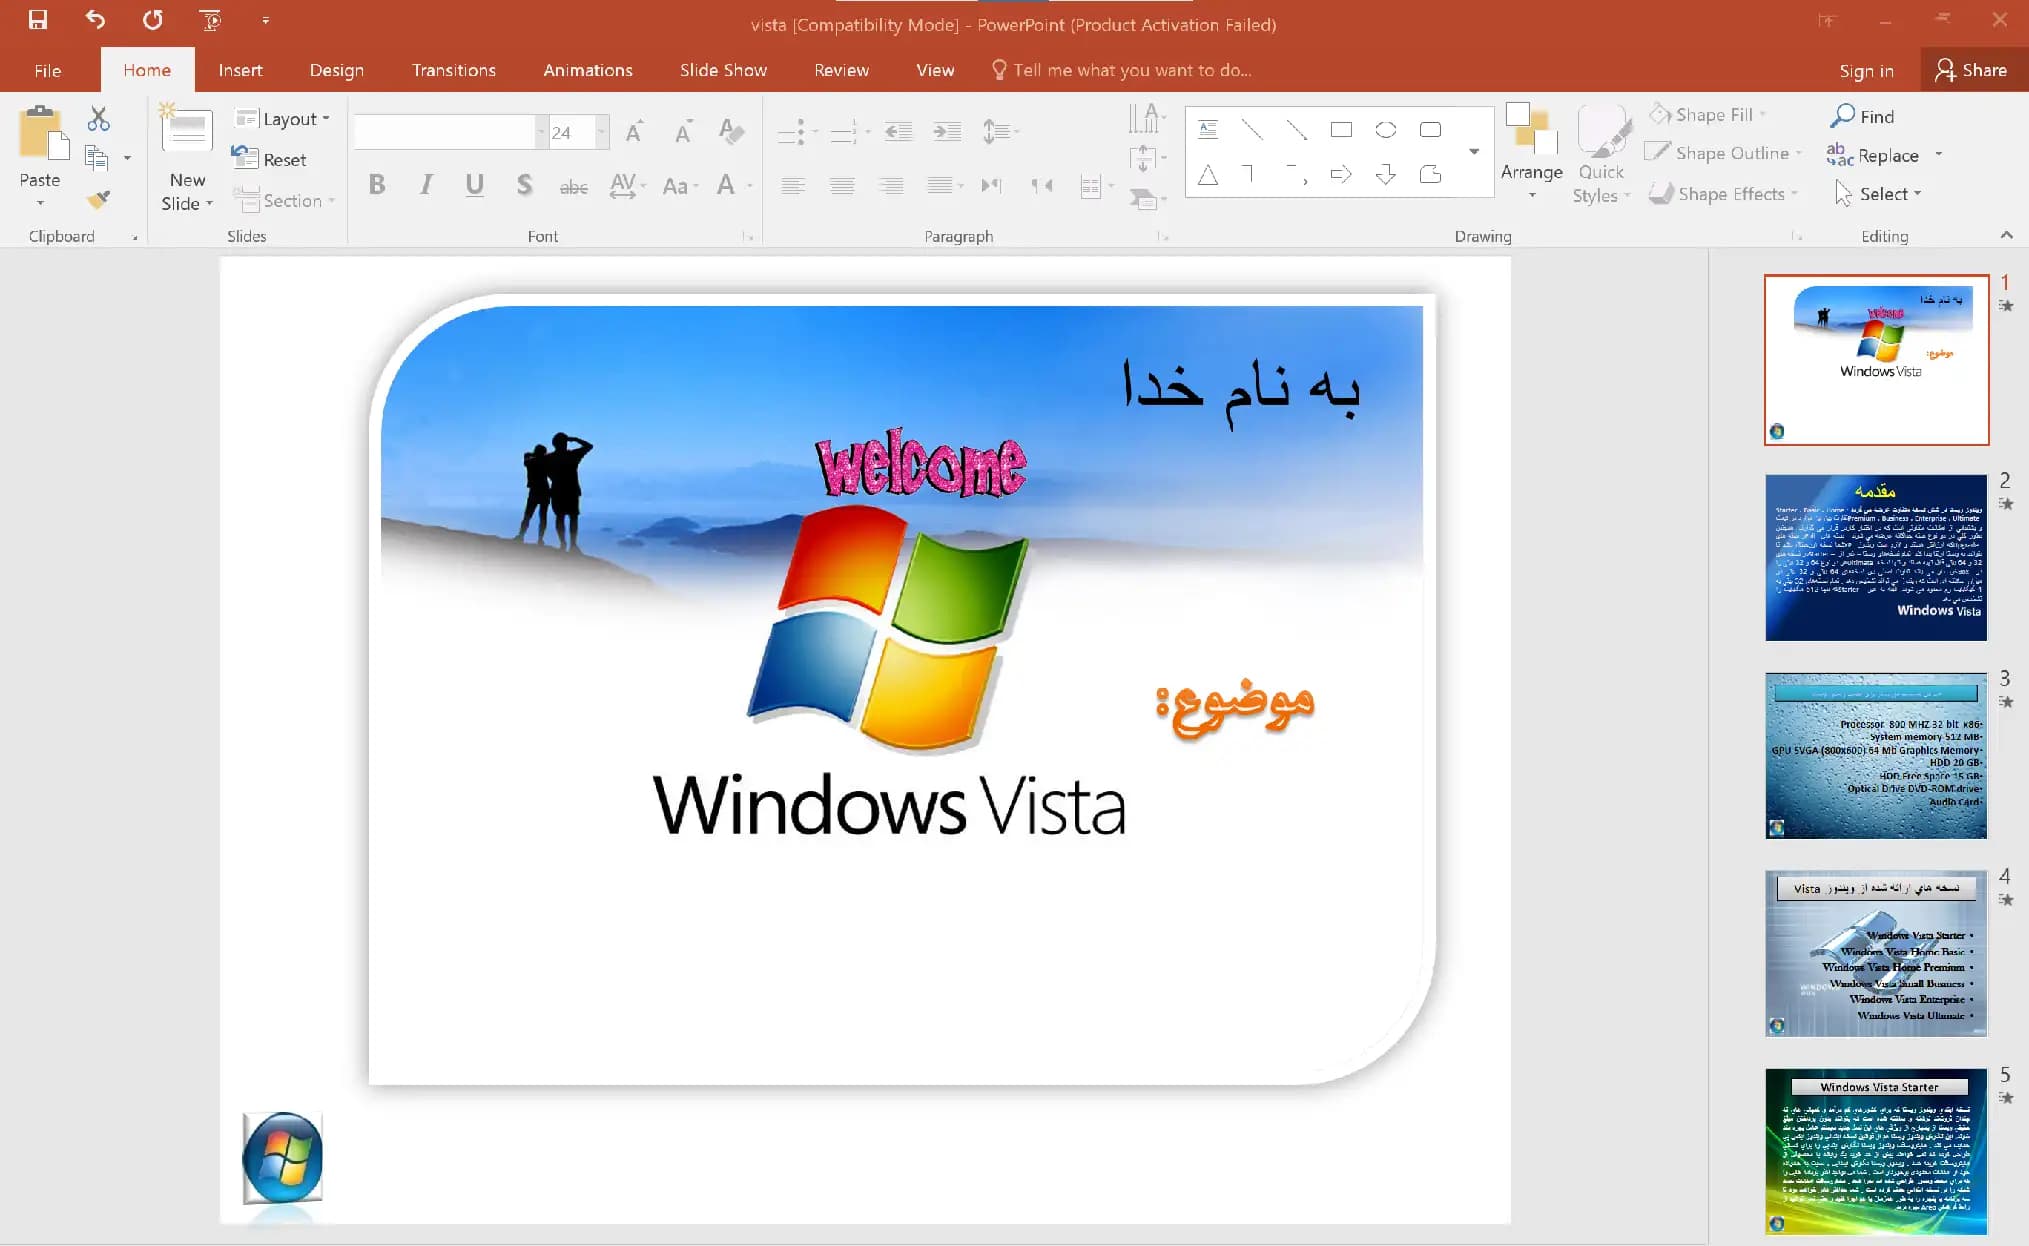Collapse the ribbon with the arrow

pos(2006,235)
